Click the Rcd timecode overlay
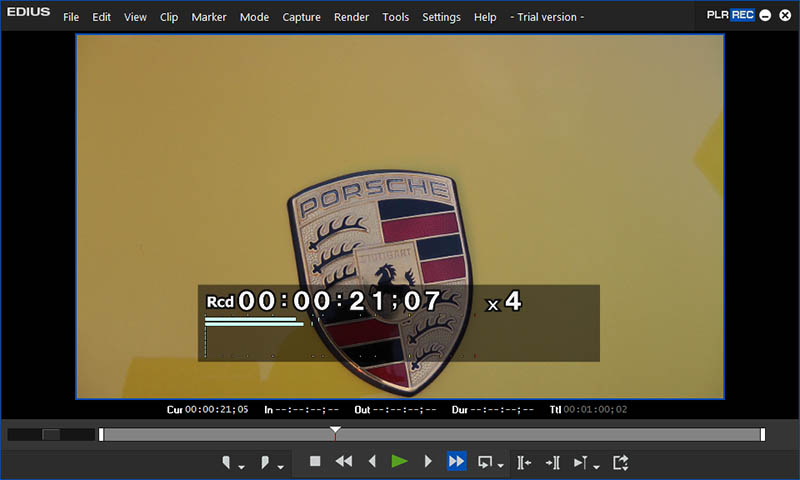 [322, 300]
